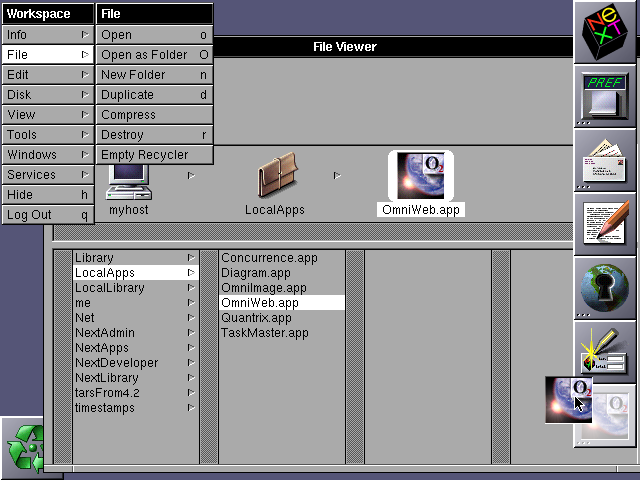Image resolution: width=640 pixels, height=480 pixels.
Task: Open the Mail envelope dock icon
Action: (x=604, y=160)
